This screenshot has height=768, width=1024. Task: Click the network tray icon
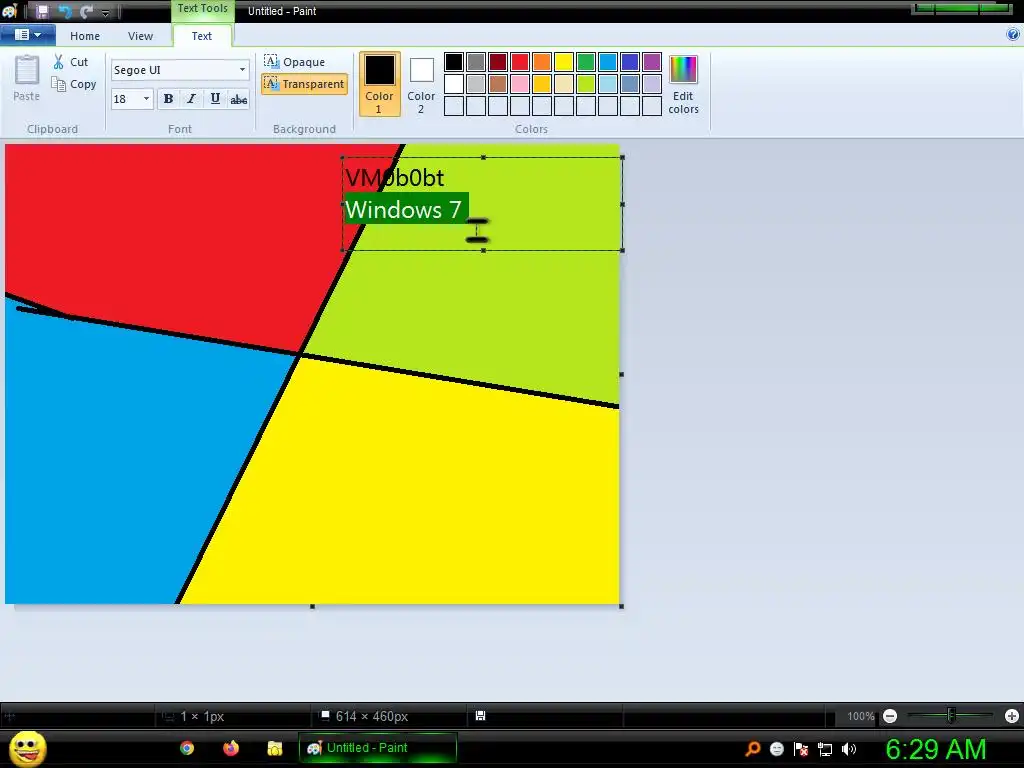(x=825, y=749)
